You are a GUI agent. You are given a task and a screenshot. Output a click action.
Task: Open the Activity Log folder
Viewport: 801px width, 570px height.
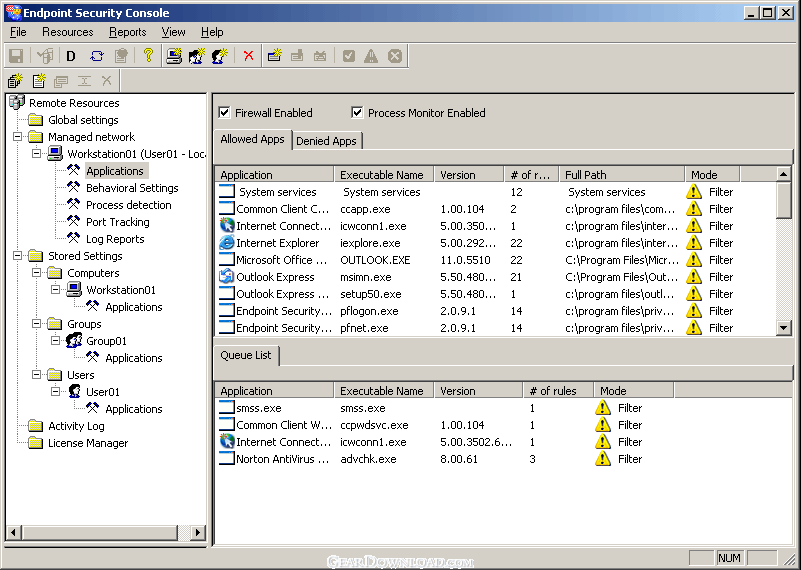[76, 425]
